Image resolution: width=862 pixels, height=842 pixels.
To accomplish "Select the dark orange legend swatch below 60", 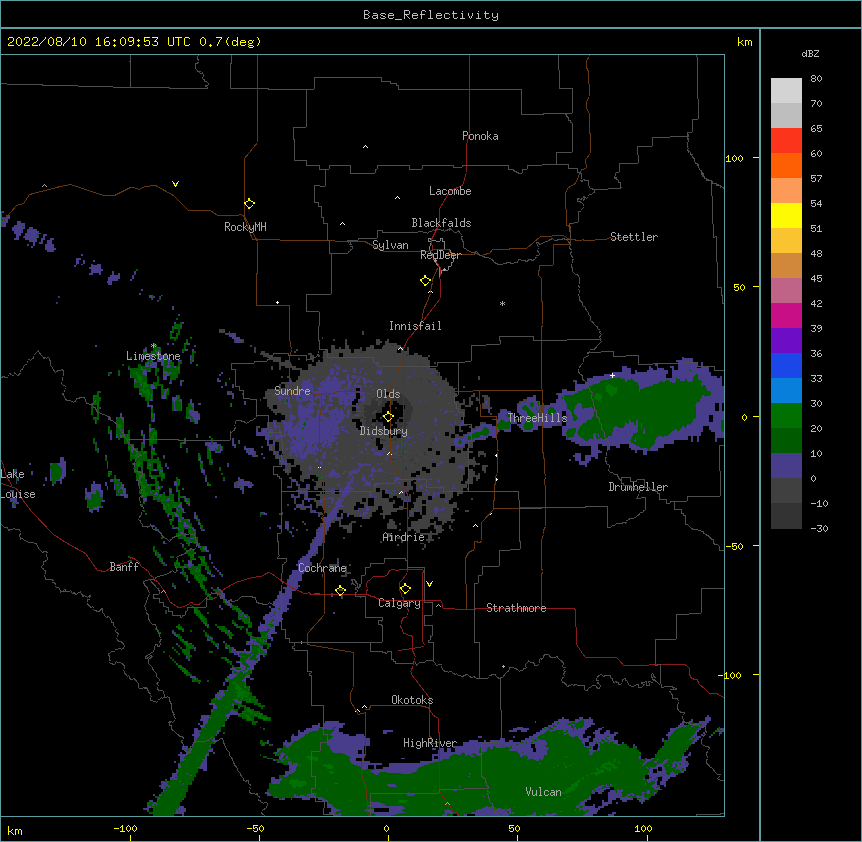I will (786, 165).
